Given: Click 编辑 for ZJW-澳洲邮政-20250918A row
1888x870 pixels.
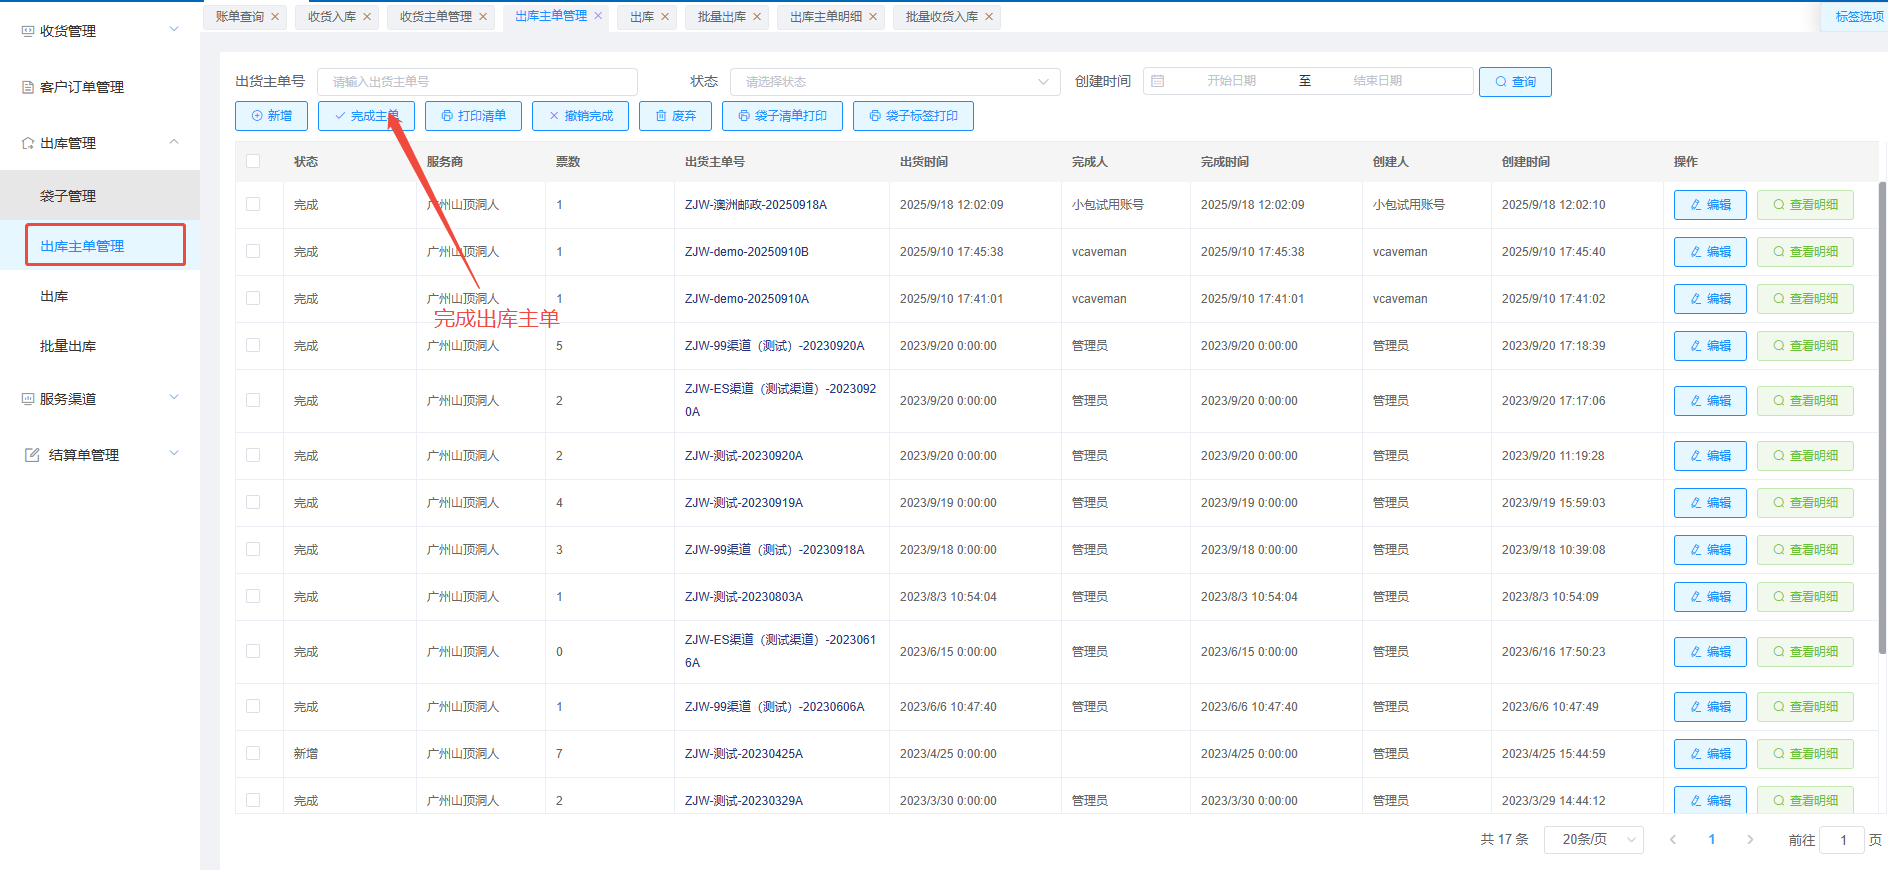Looking at the screenshot, I should 1710,205.
